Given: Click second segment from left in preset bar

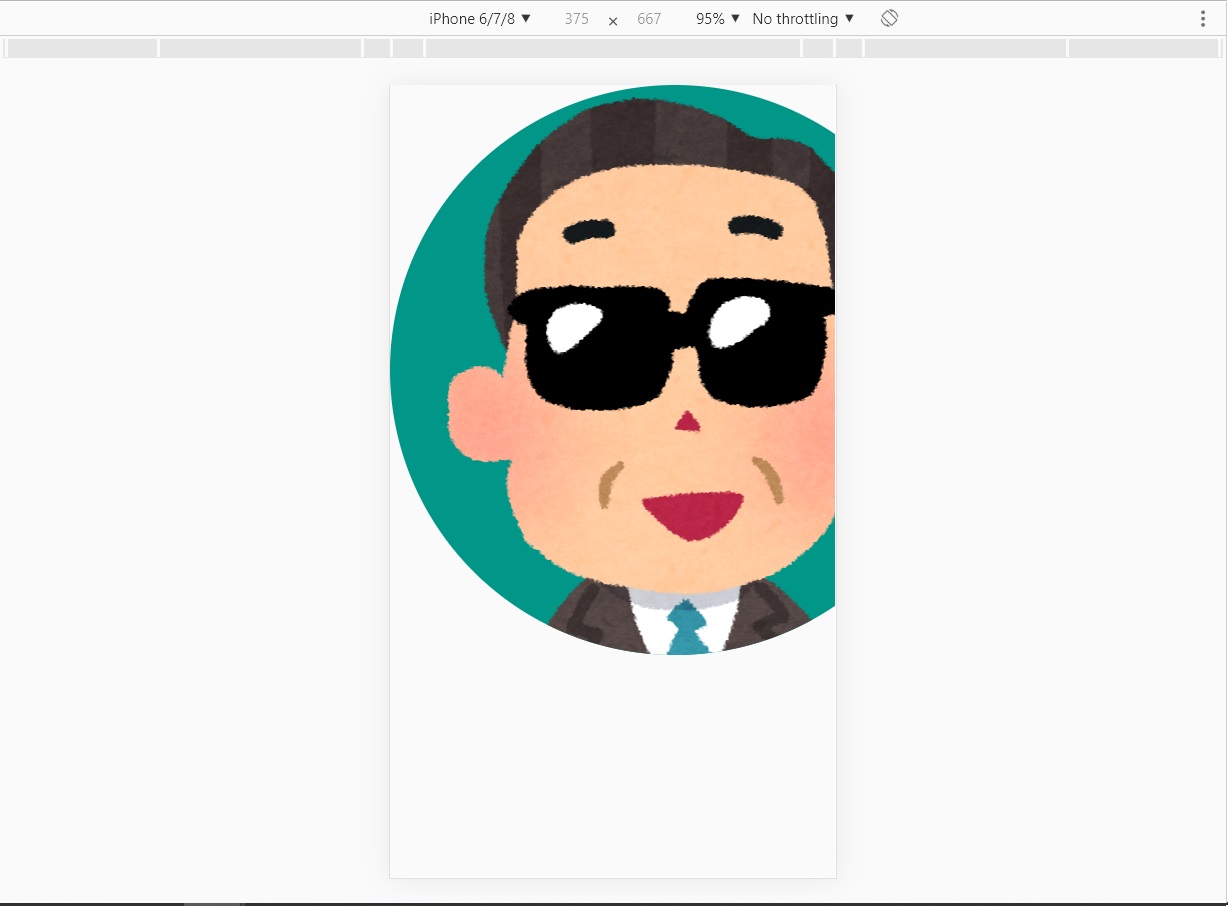Looking at the screenshot, I should pos(260,48).
